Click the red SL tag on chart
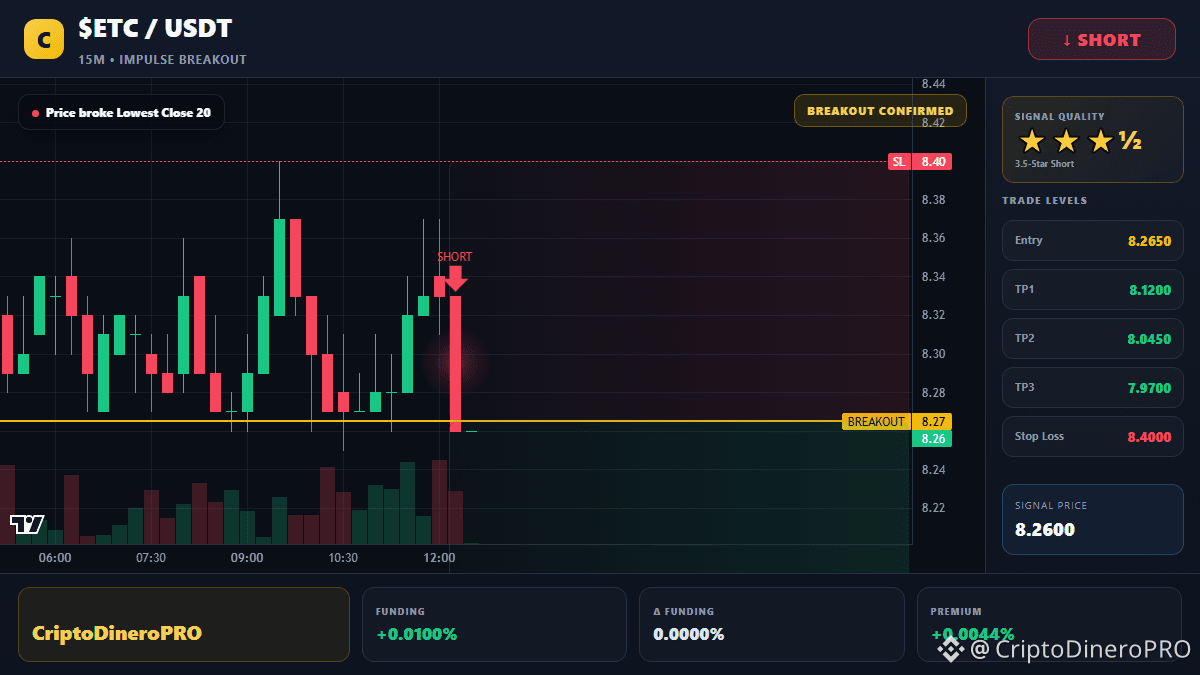 pyautogui.click(x=899, y=161)
